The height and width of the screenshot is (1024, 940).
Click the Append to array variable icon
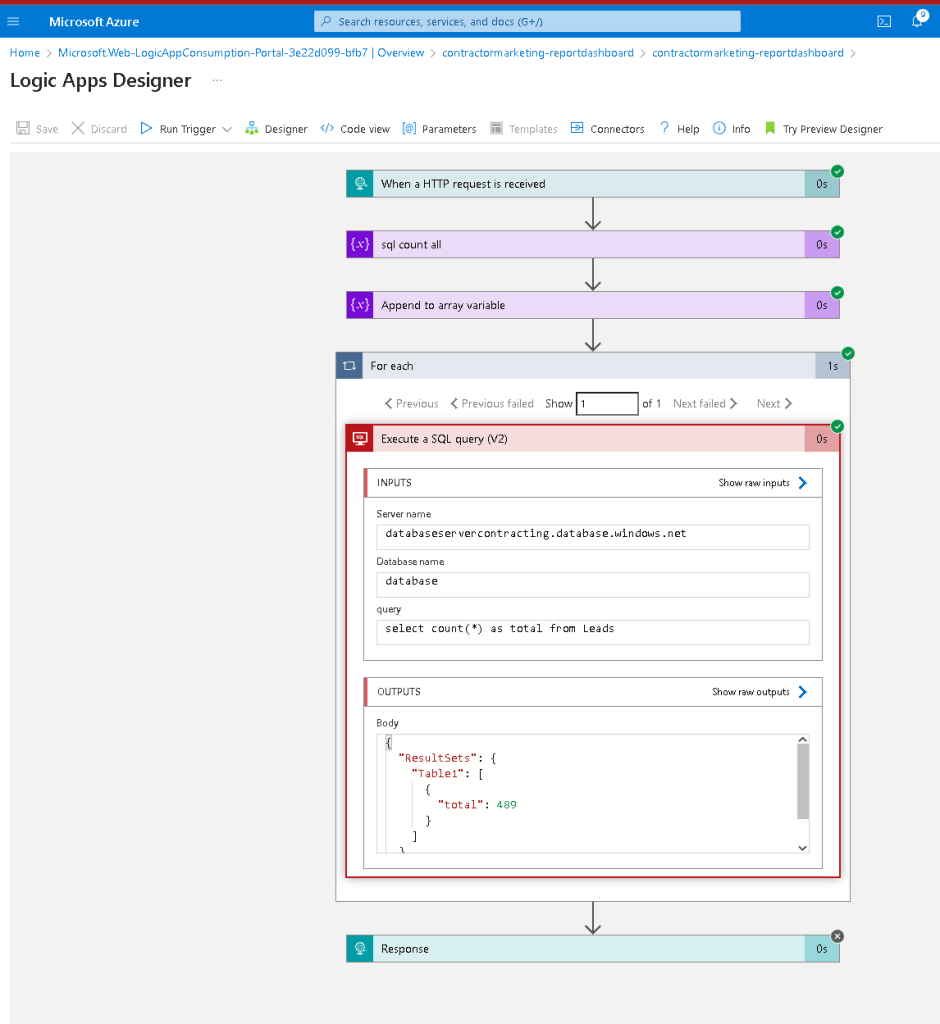click(x=360, y=305)
